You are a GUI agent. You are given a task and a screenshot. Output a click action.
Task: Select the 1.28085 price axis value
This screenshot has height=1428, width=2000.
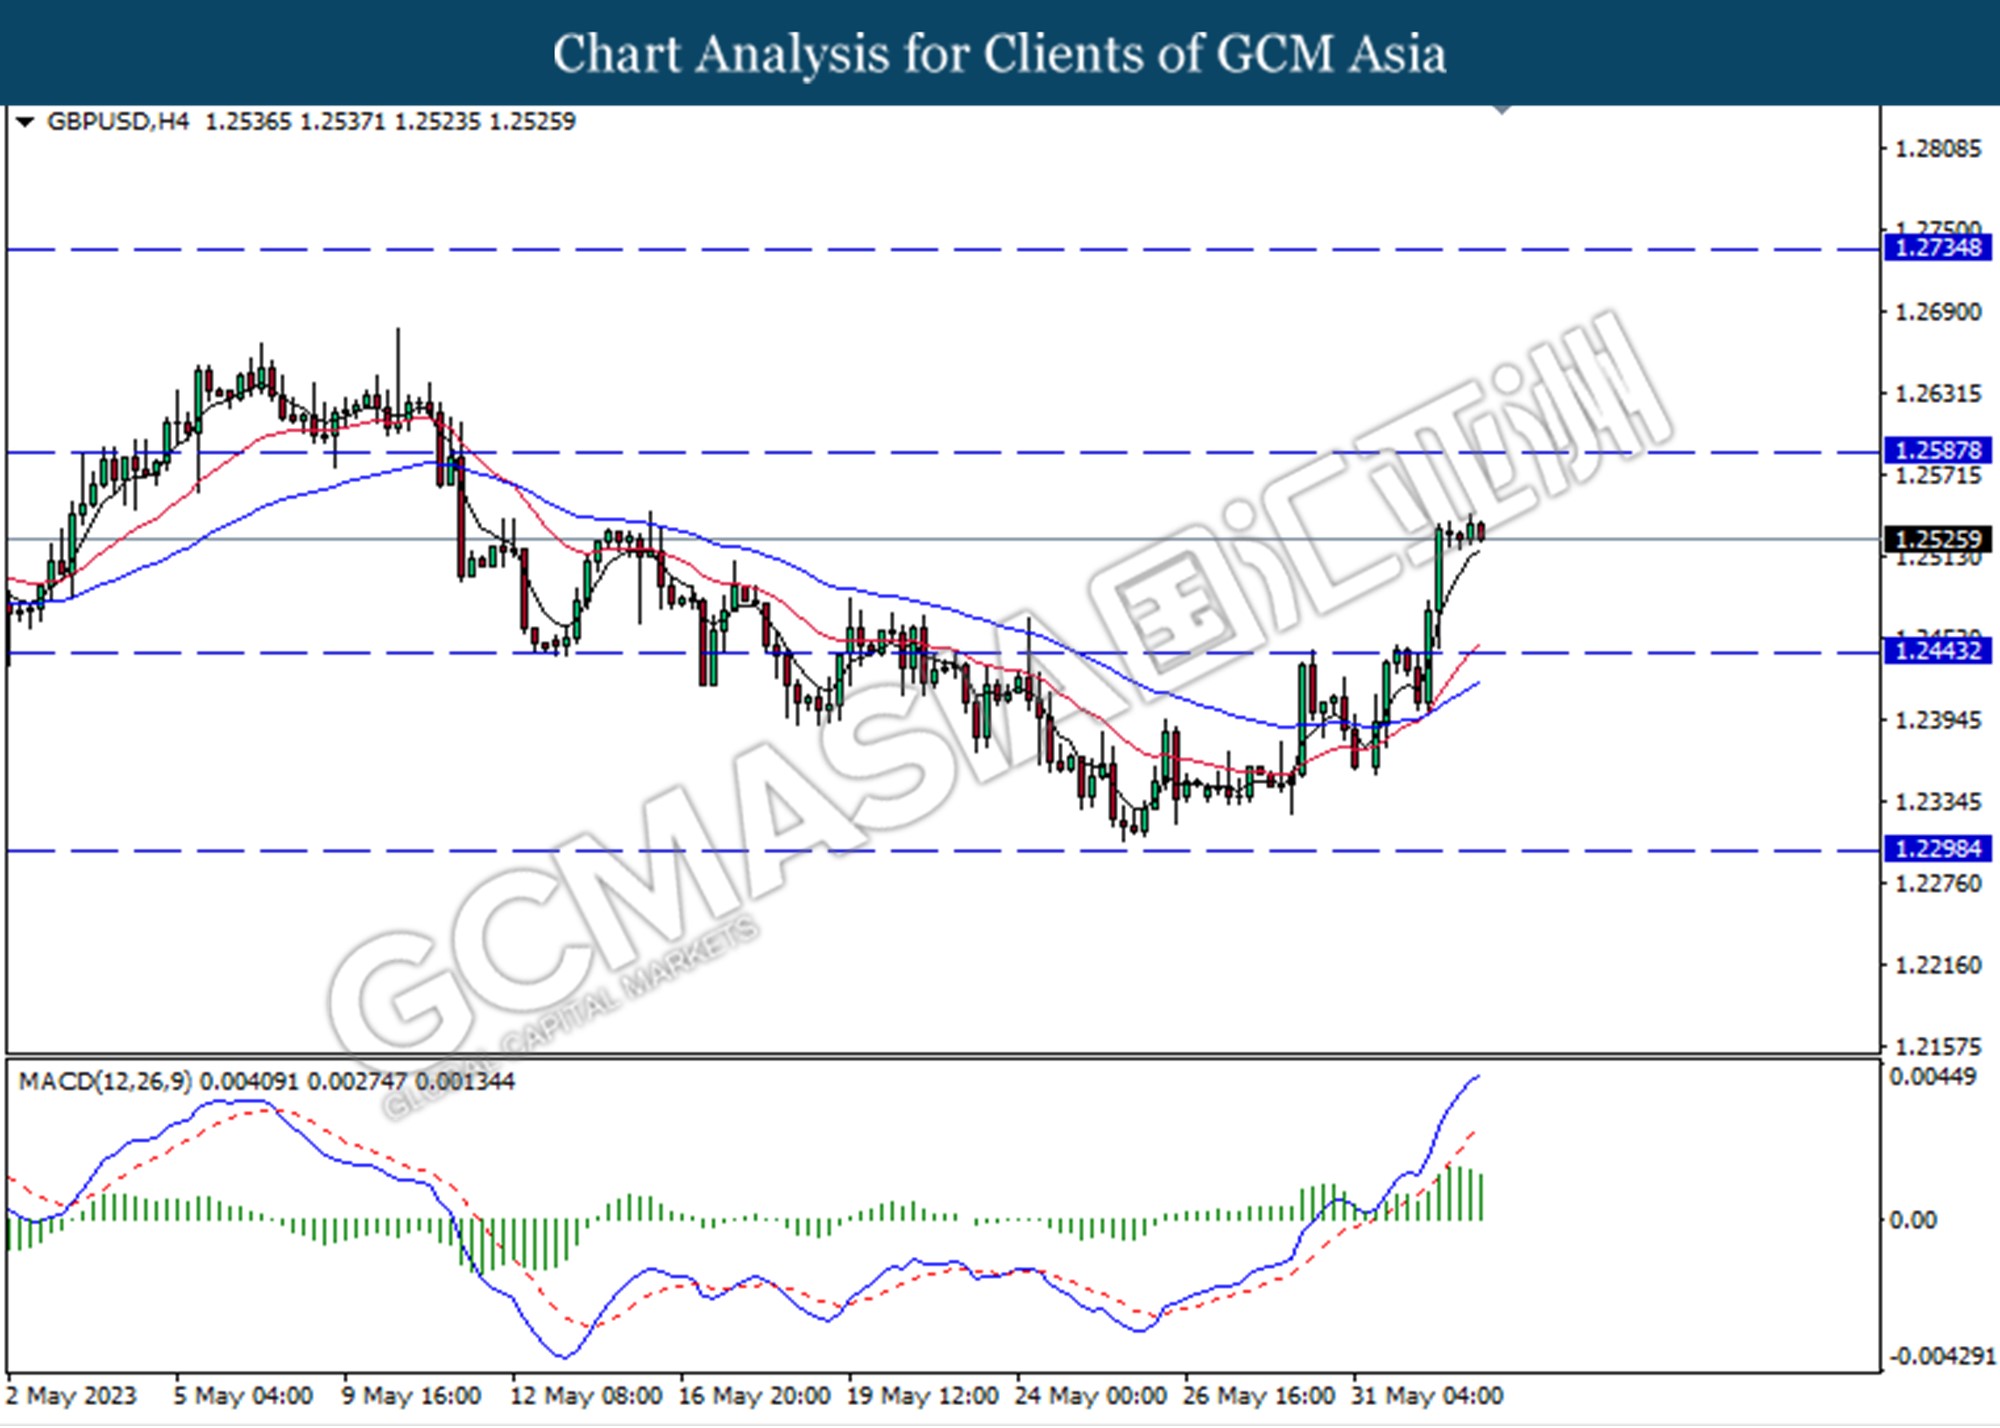pyautogui.click(x=1938, y=149)
